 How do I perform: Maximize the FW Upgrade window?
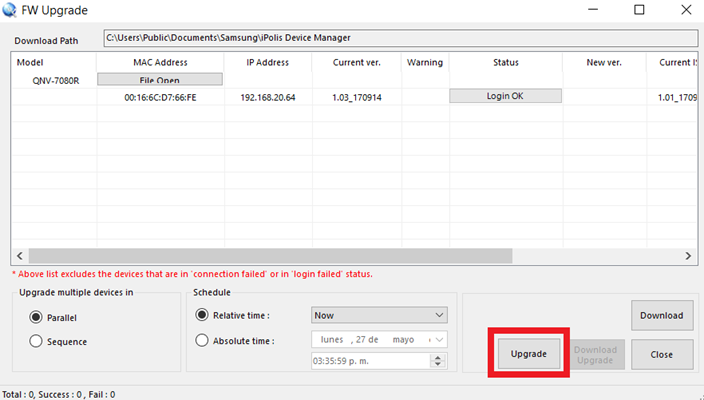(639, 9)
